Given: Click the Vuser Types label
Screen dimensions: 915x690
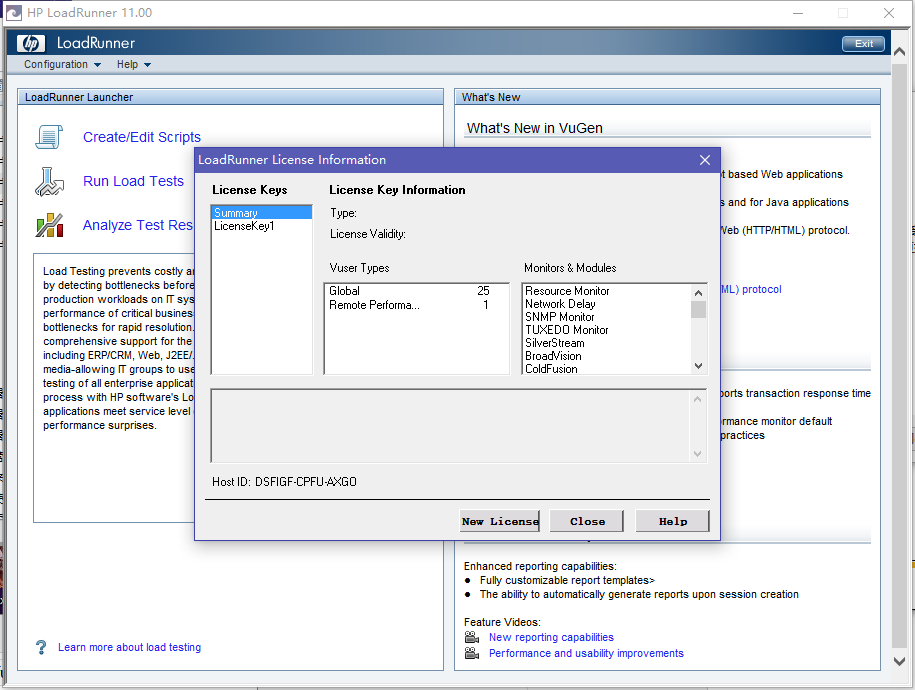Looking at the screenshot, I should tap(359, 268).
